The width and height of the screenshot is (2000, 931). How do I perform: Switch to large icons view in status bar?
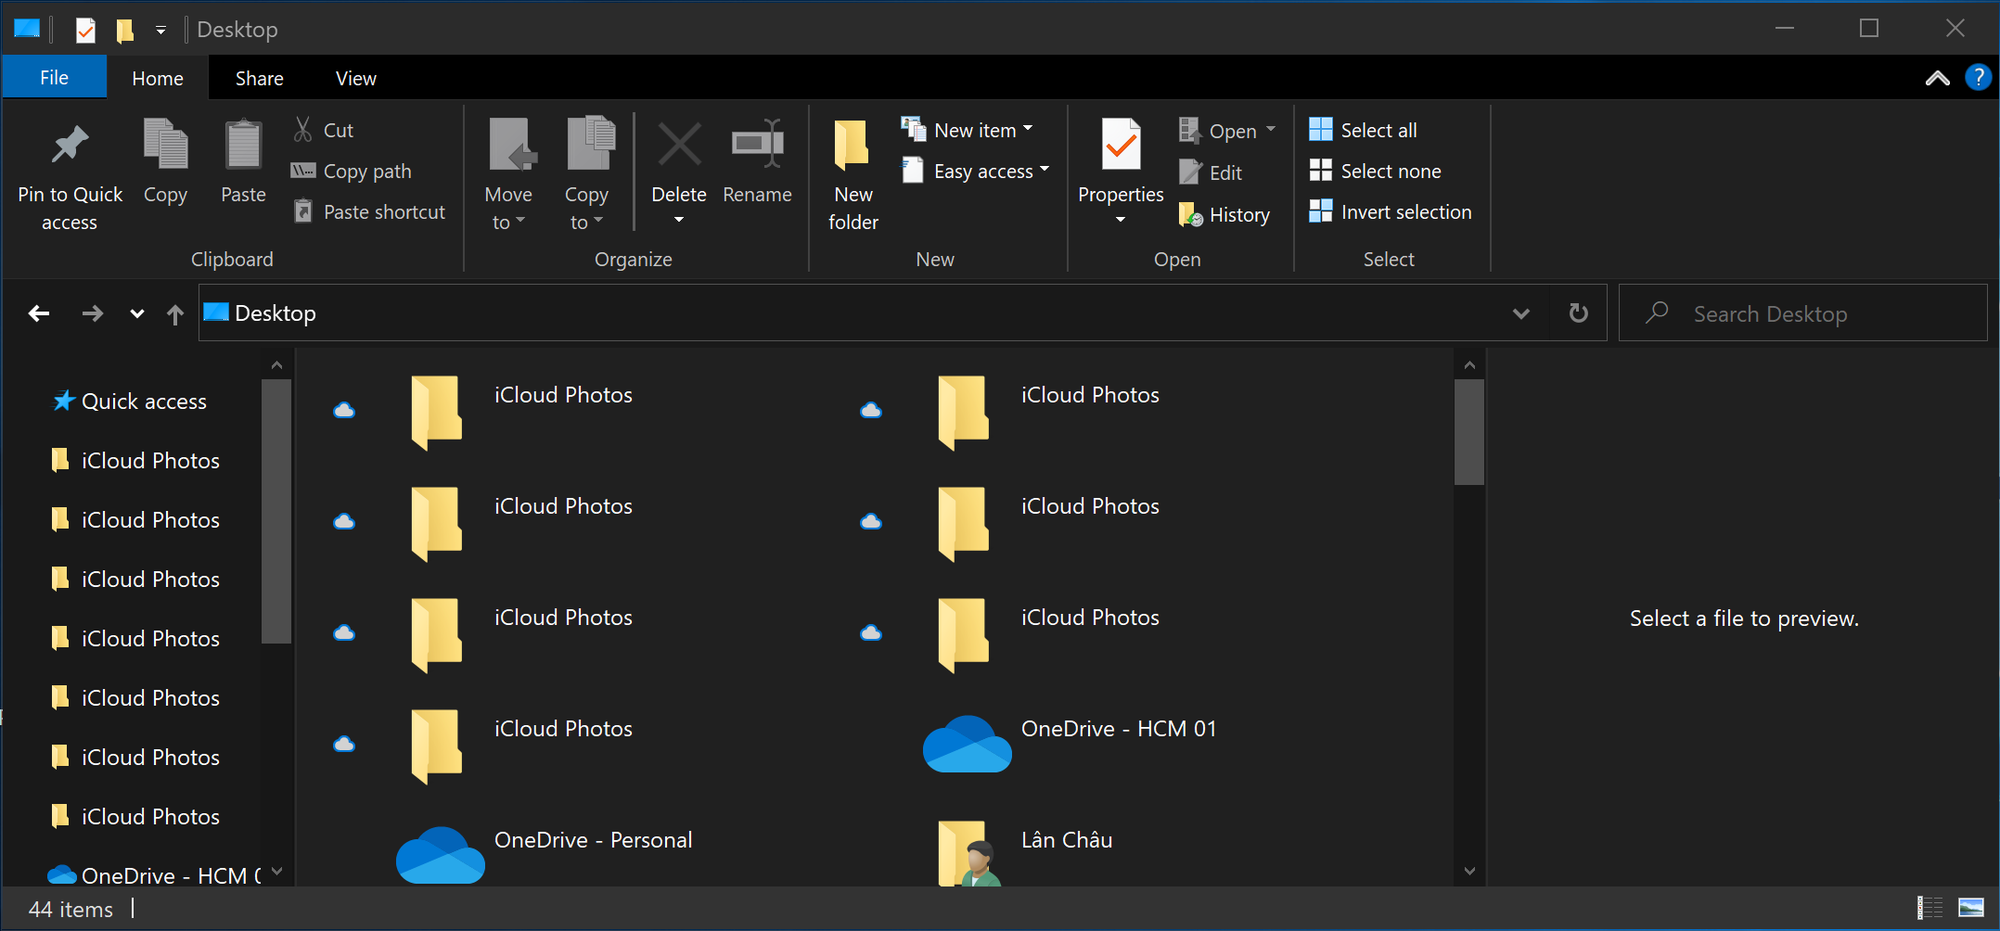[1971, 907]
